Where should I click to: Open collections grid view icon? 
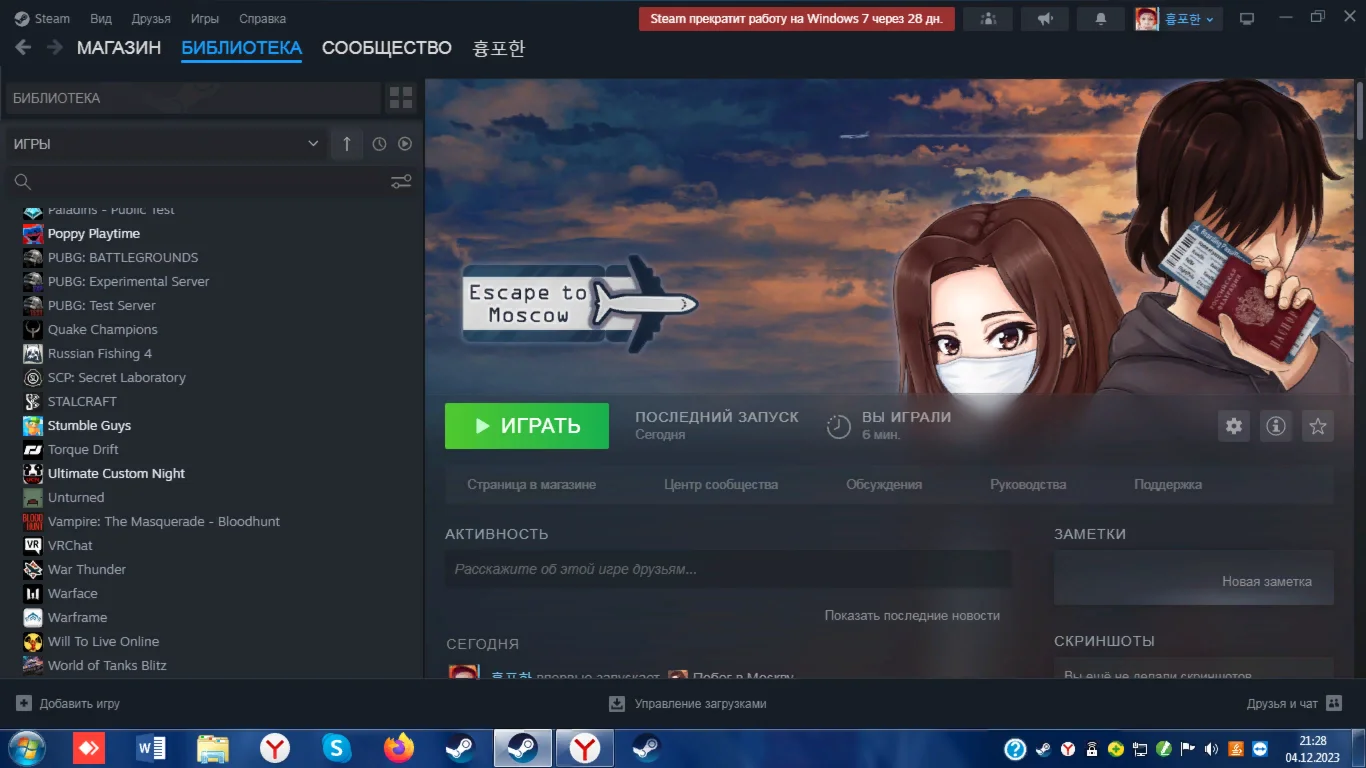coord(401,98)
